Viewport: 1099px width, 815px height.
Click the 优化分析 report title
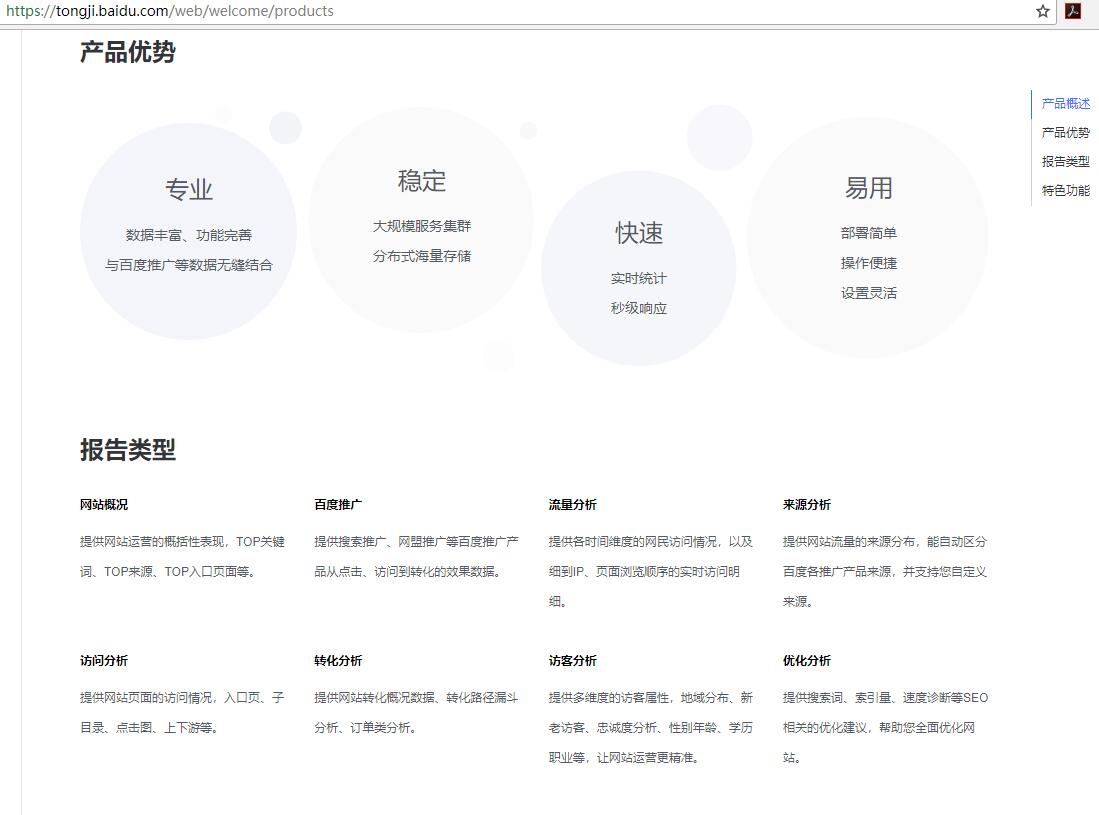pos(807,661)
